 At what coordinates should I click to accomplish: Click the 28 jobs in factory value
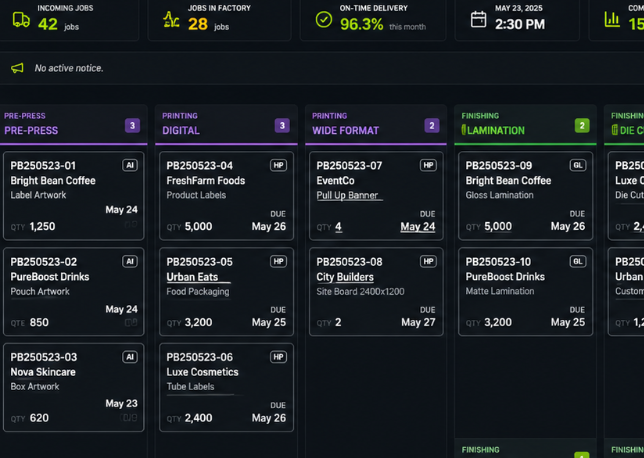[x=198, y=24]
